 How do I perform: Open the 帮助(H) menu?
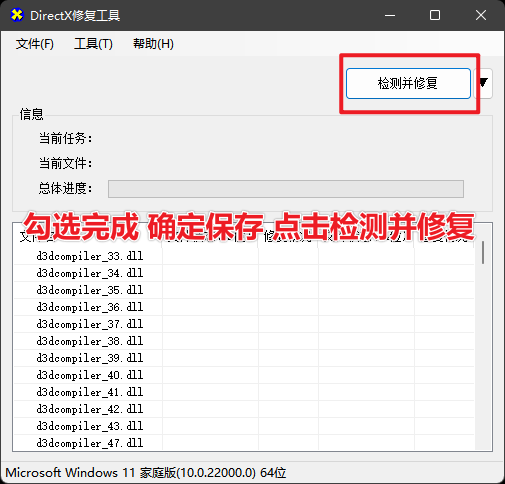pos(153,44)
